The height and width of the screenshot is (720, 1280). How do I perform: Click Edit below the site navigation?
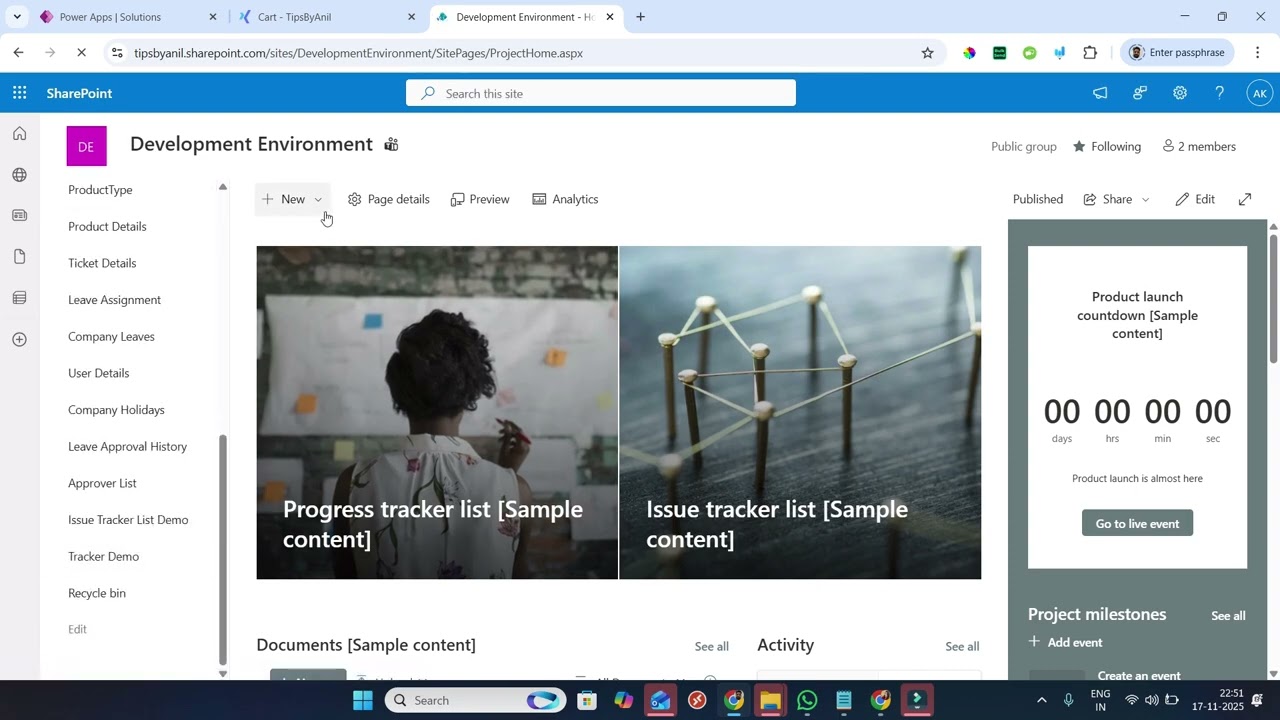coord(77,629)
